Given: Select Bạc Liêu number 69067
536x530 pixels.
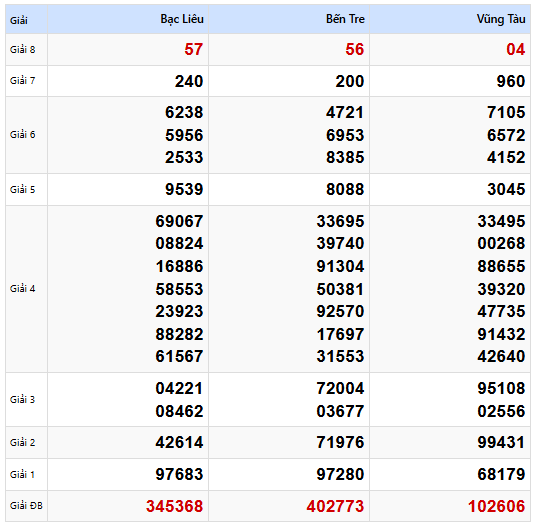Looking at the screenshot, I should (179, 221).
